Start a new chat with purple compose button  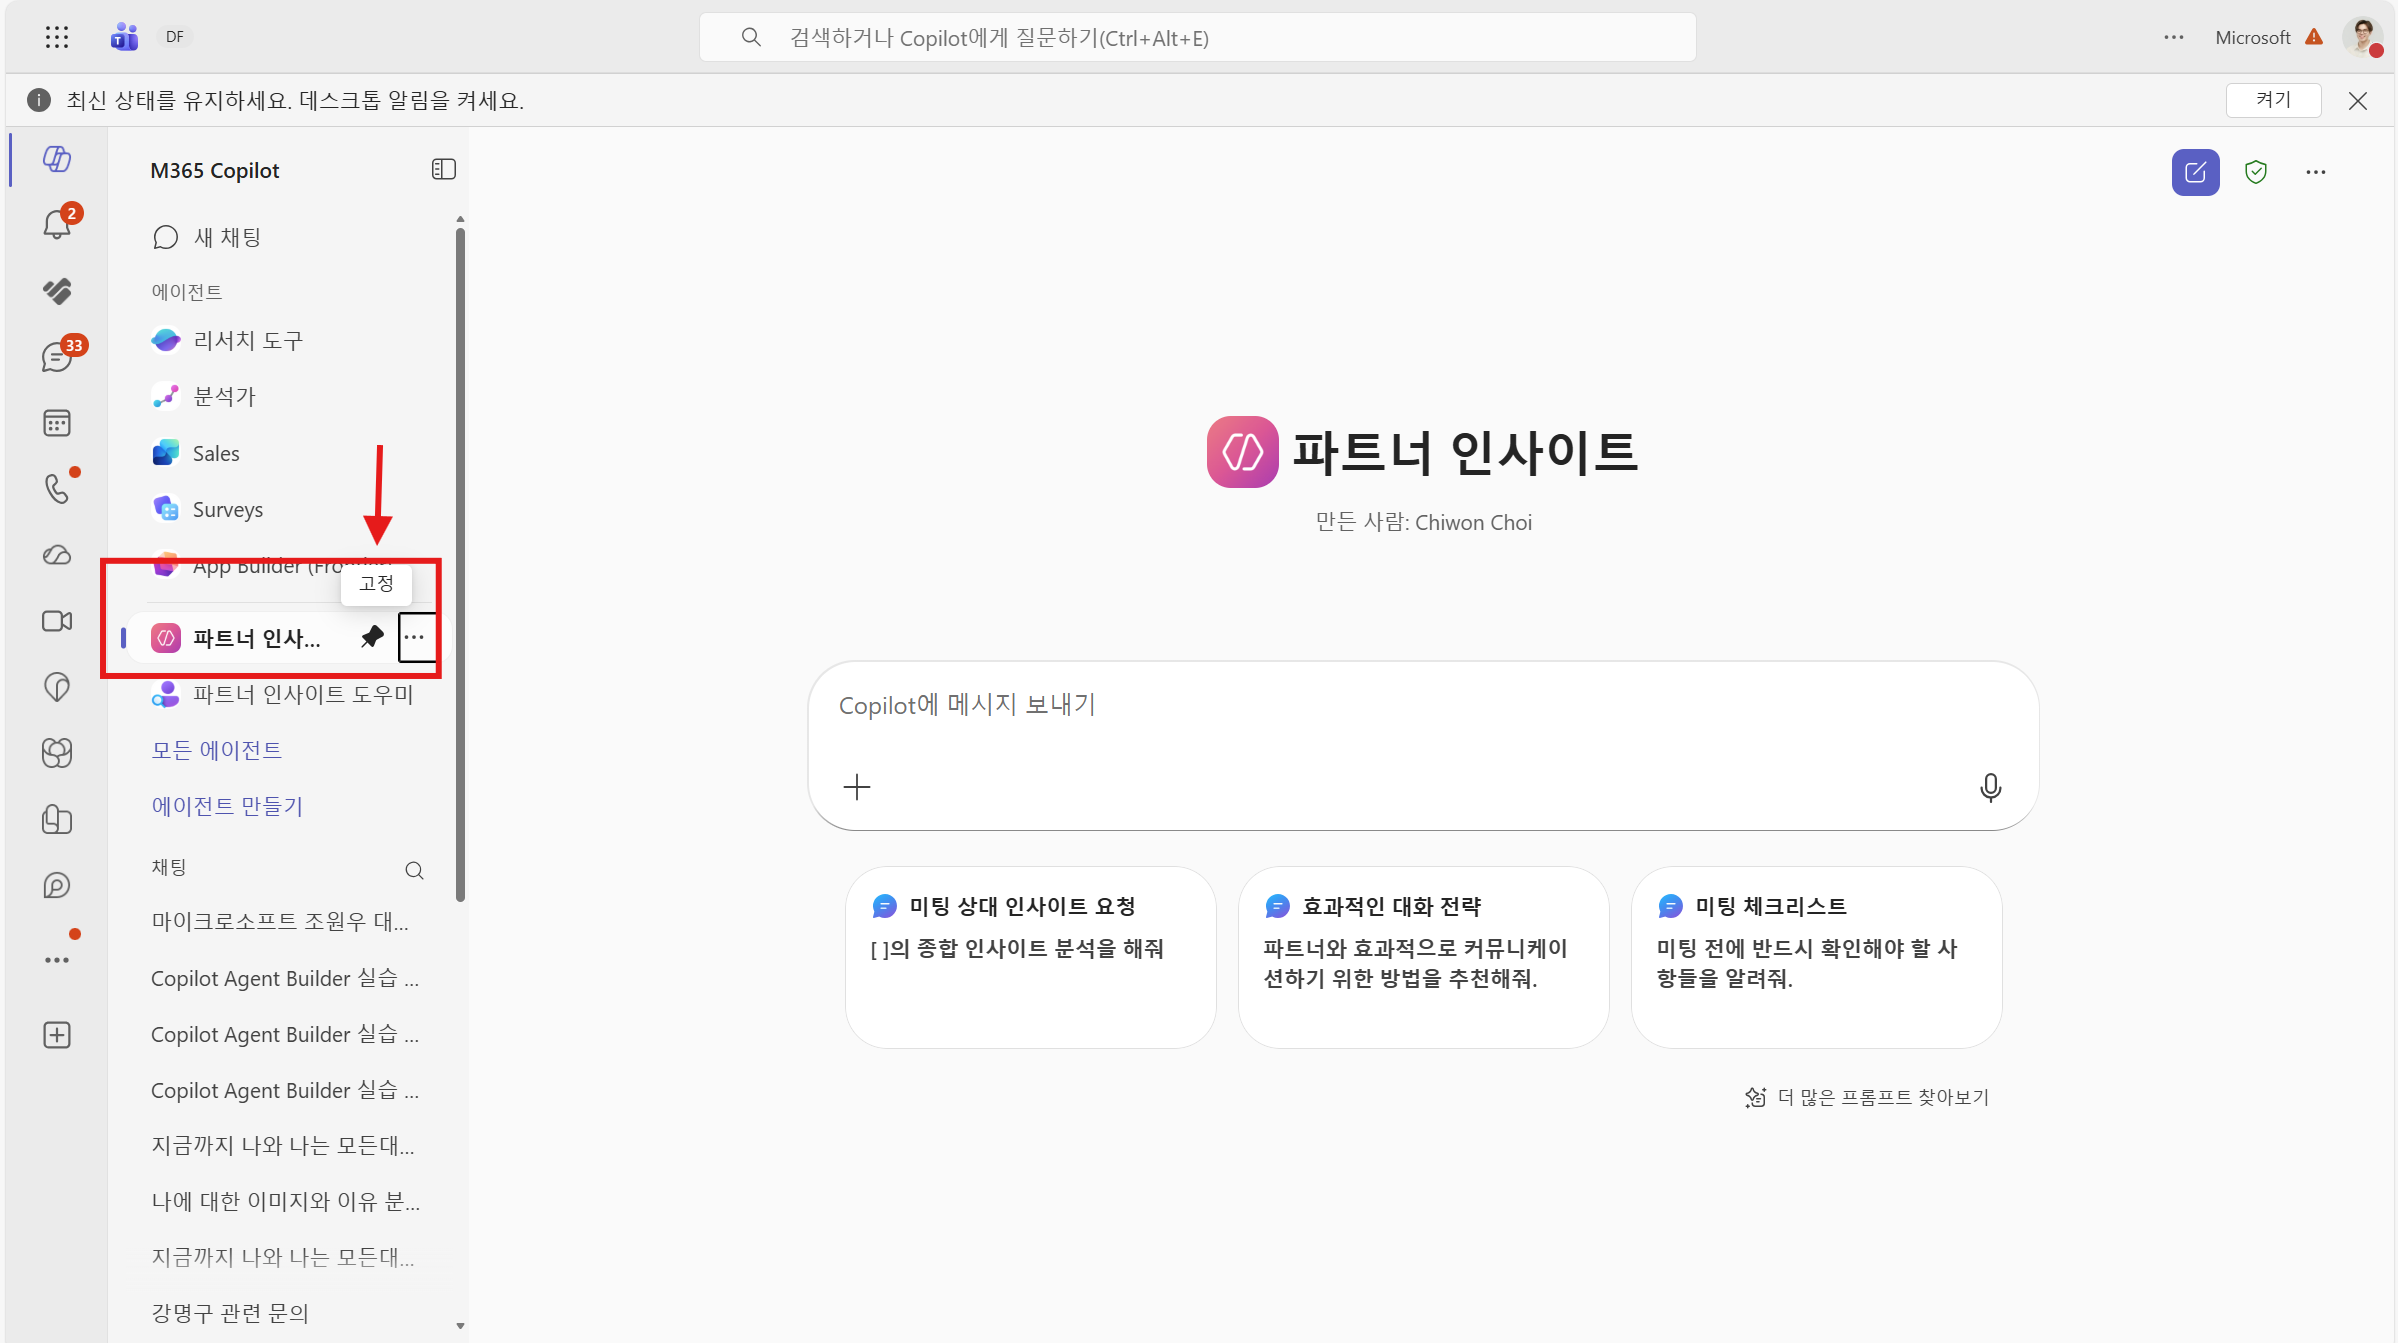(2195, 172)
